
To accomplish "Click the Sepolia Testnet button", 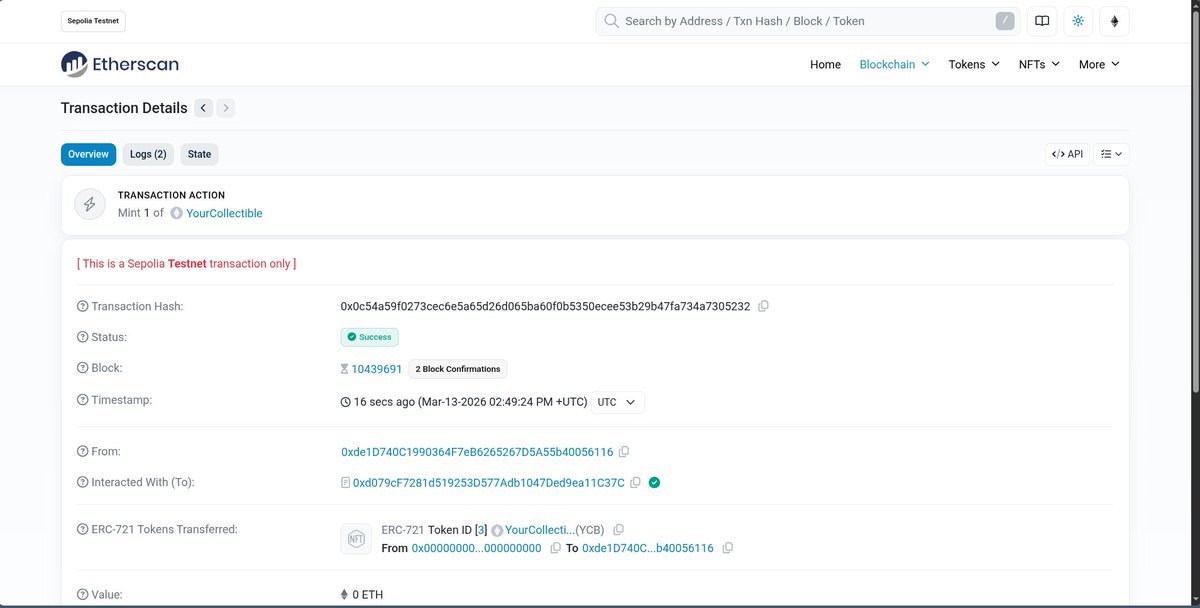I will click(x=92, y=20).
